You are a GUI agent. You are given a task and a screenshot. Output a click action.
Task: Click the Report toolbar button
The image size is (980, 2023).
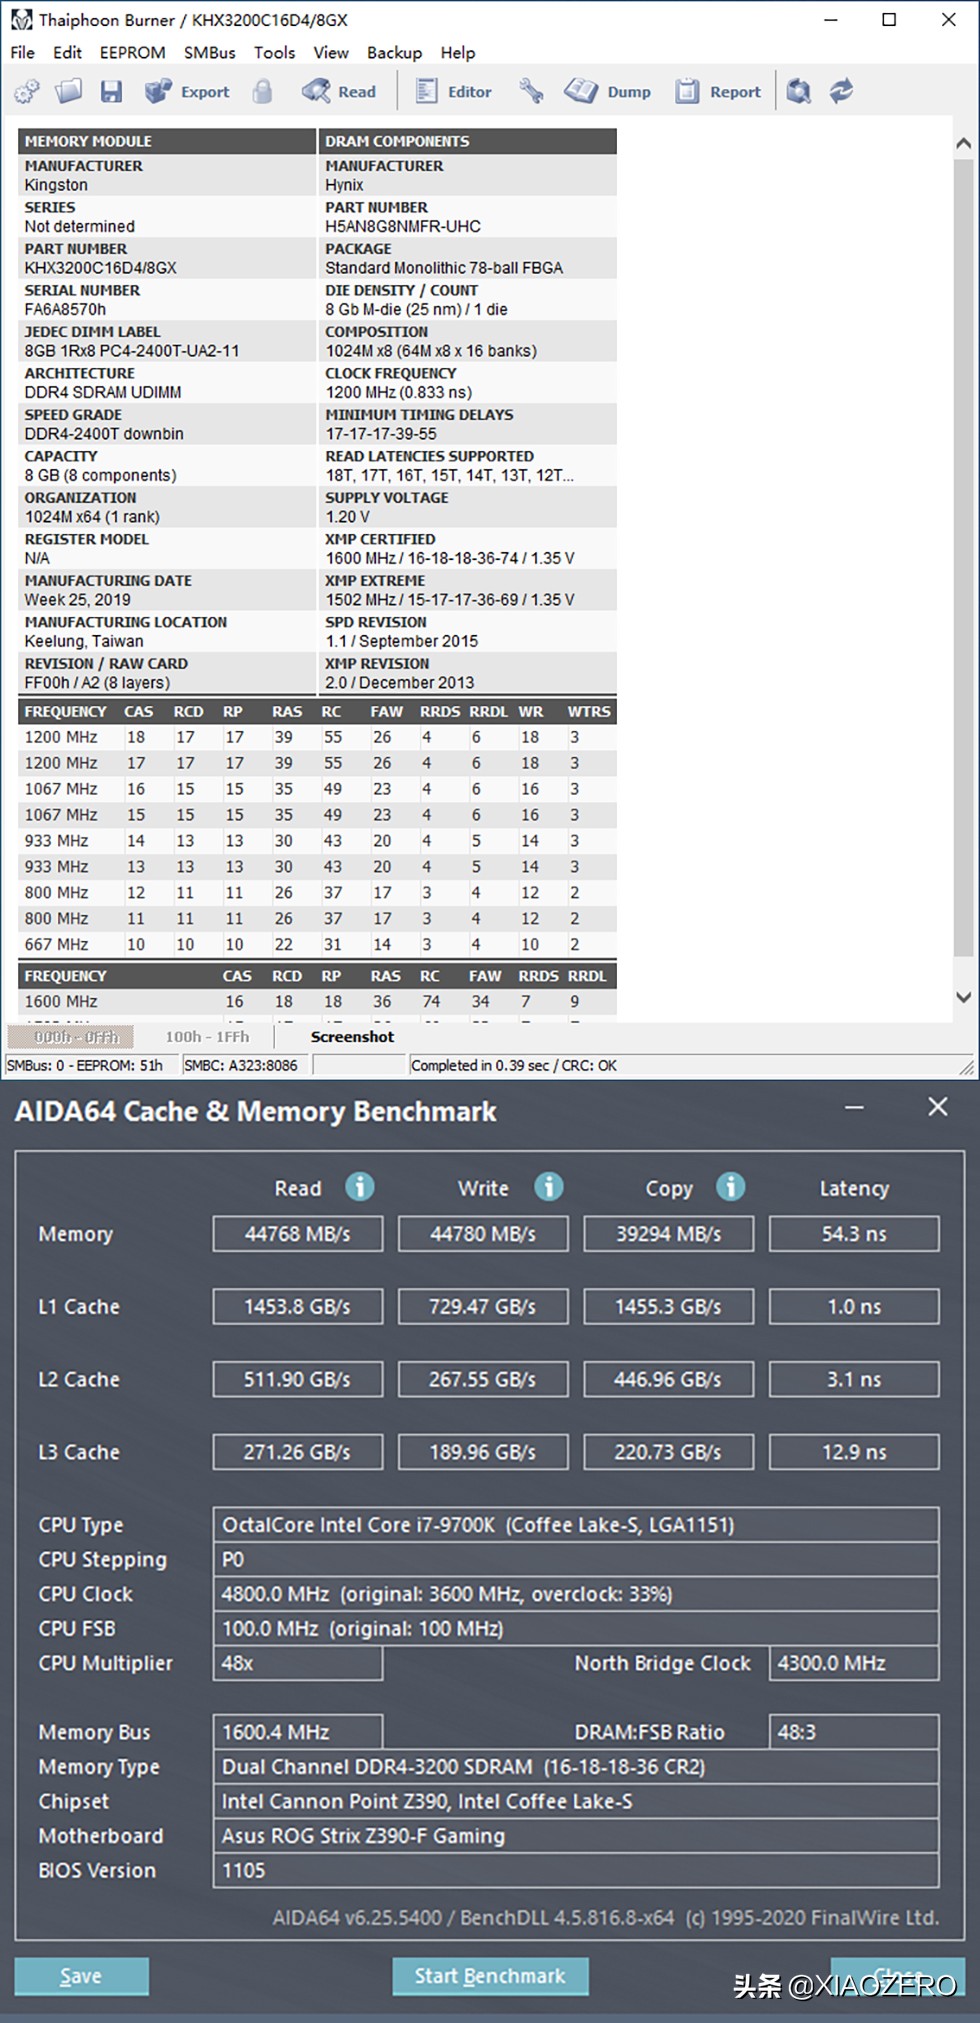coord(717,91)
